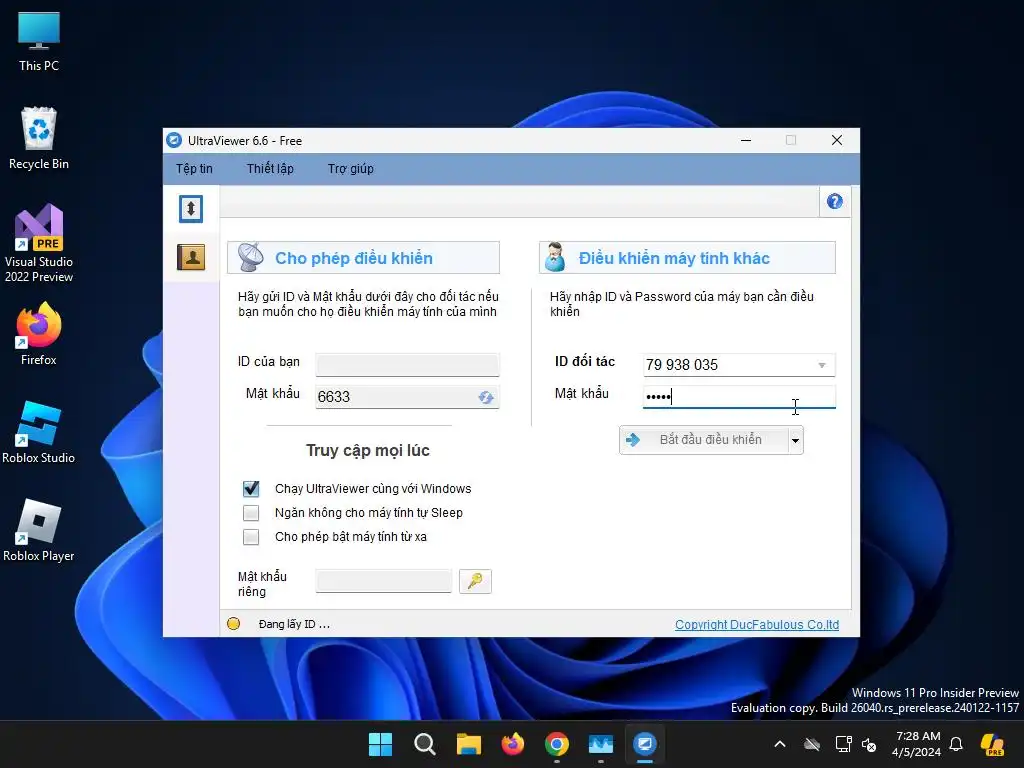Click the key icon for private password
This screenshot has width=1024, height=768.
(x=475, y=581)
